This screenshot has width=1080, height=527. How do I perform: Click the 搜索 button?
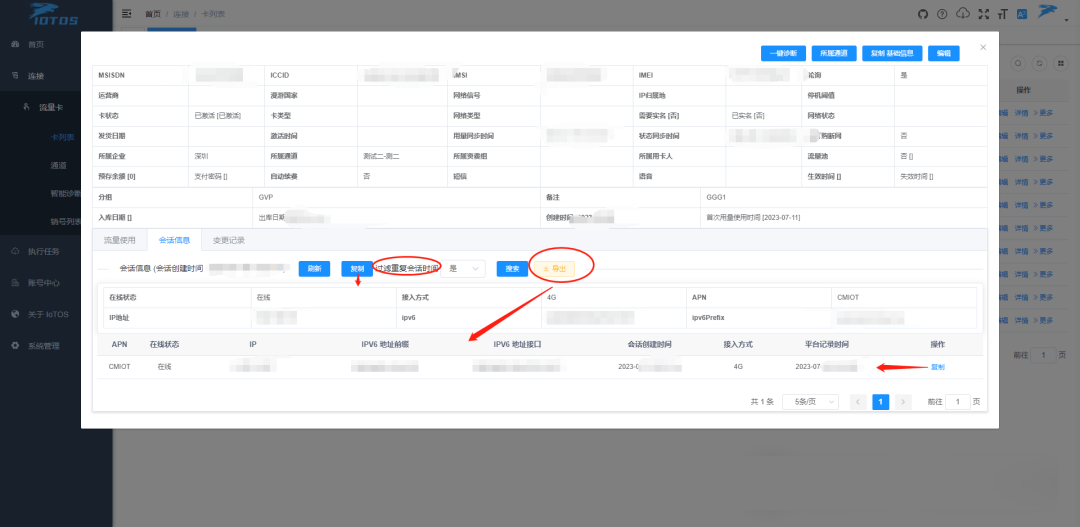point(512,269)
